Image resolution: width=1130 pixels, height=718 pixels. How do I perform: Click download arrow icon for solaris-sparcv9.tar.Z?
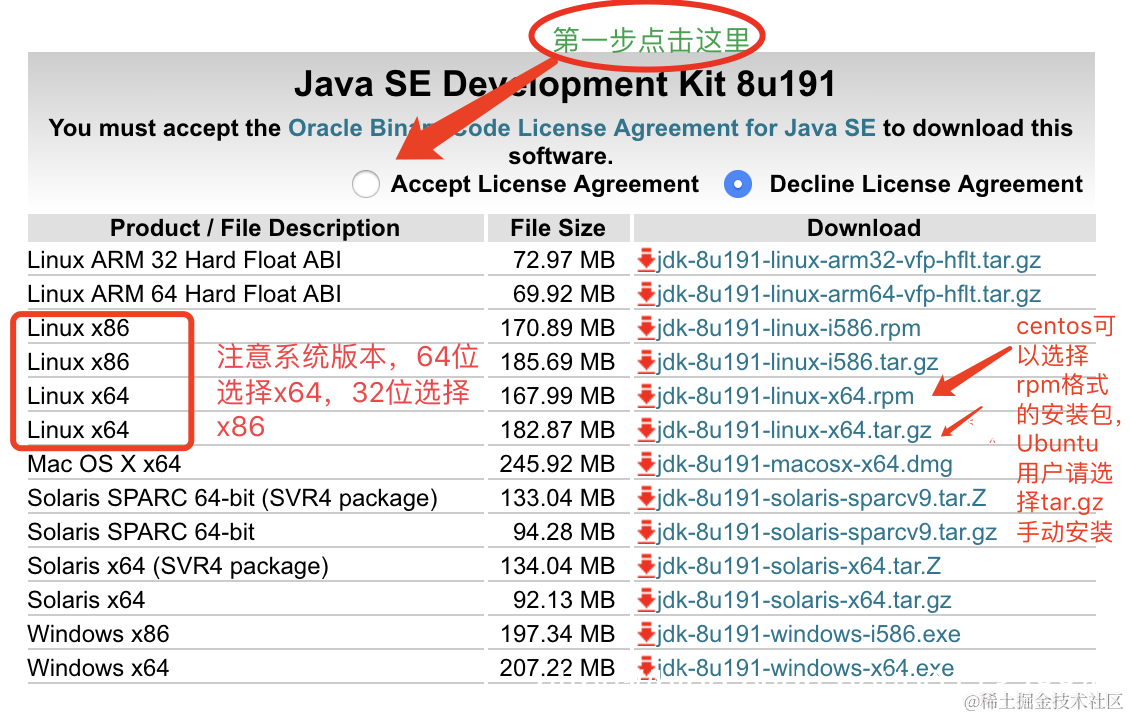pos(646,498)
